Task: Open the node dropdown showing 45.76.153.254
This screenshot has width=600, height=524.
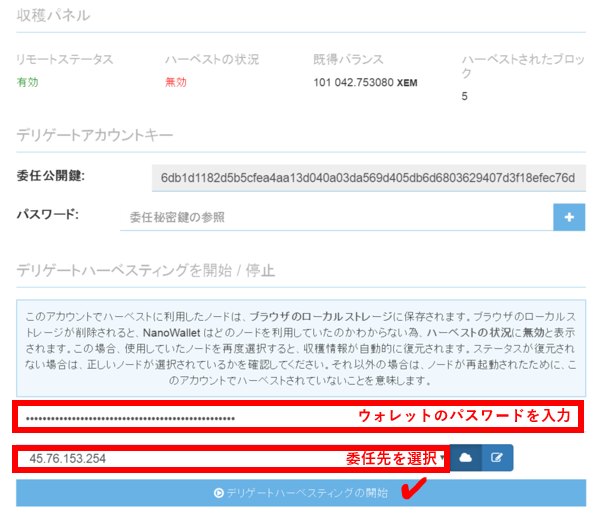Action: 232,458
